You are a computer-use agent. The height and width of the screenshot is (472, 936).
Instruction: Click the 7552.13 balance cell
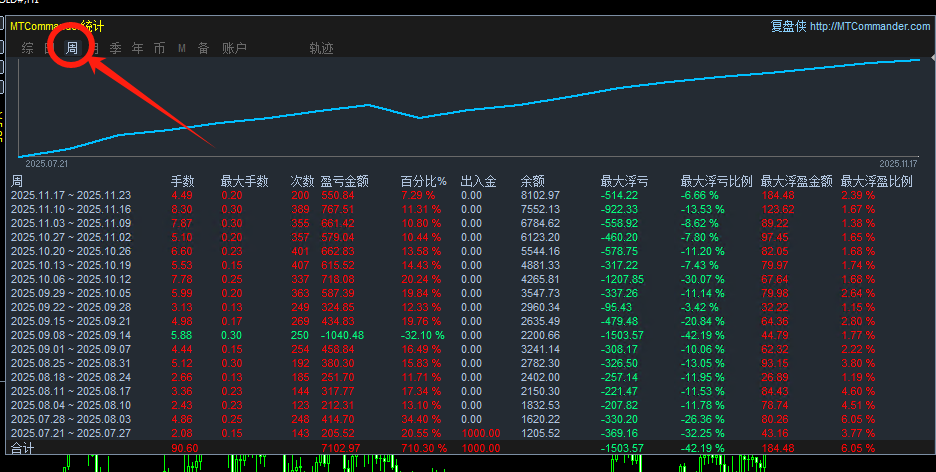click(540, 209)
